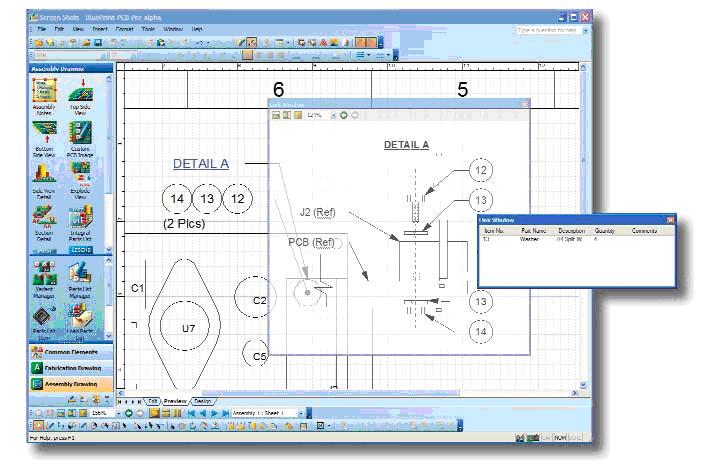704x471 pixels.
Task: Open the Tools menu
Action: click(146, 30)
